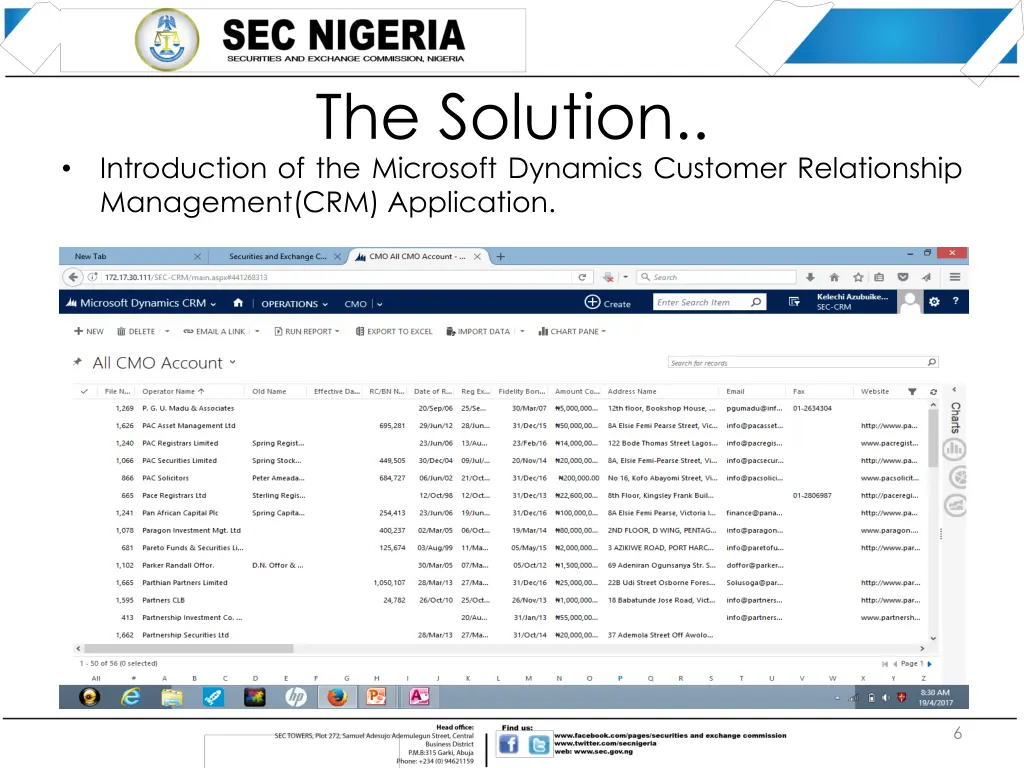
Task: Open Access from the taskbar
Action: click(419, 697)
